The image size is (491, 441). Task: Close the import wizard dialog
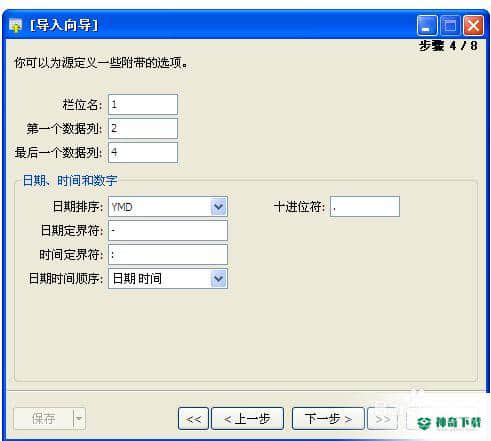[473, 25]
